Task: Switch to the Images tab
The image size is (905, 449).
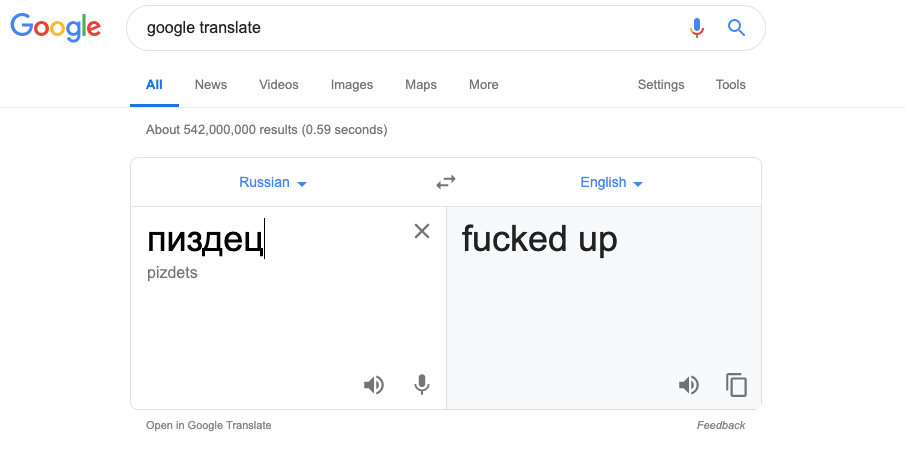Action: [352, 85]
